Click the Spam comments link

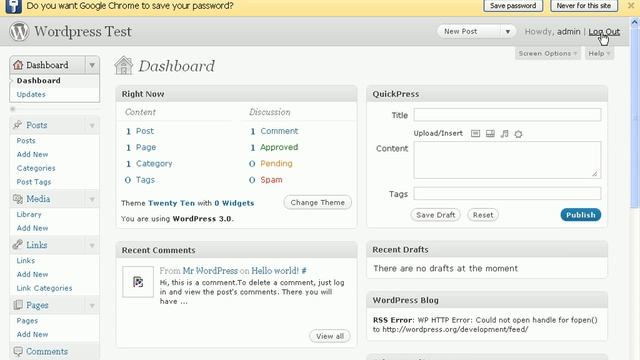coord(271,180)
